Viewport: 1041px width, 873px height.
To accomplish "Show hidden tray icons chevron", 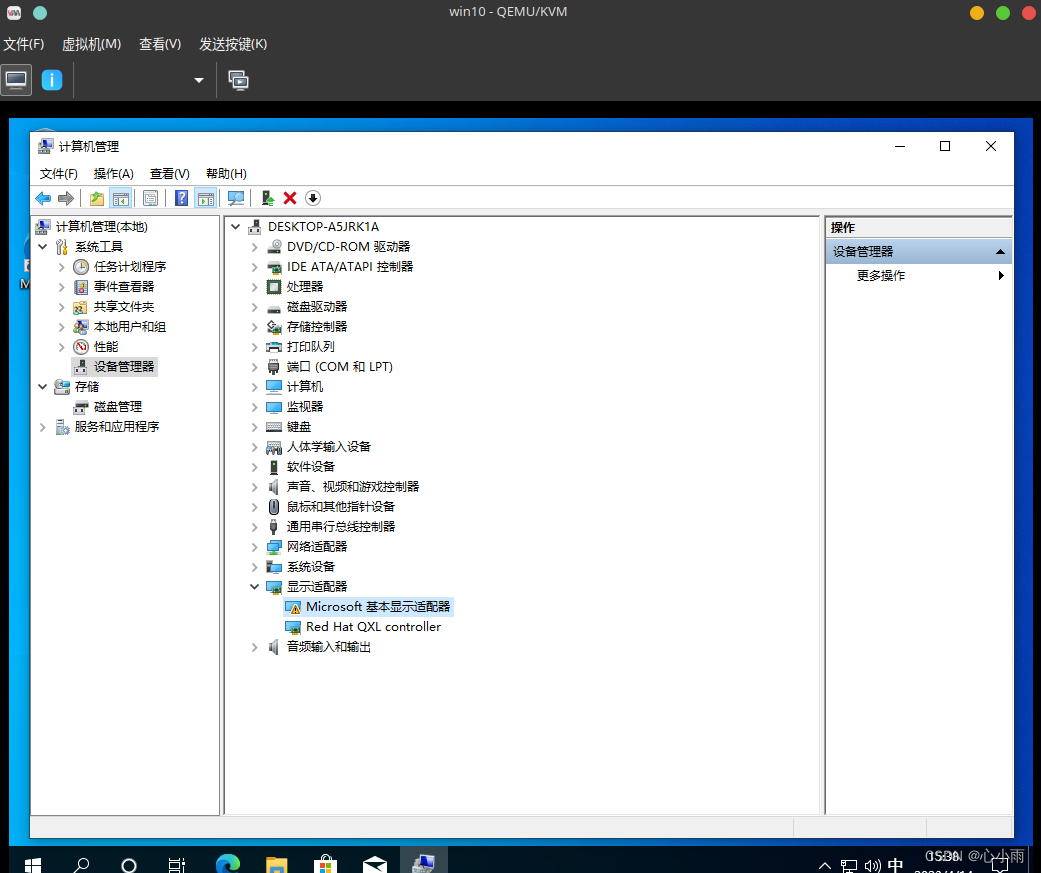I will [825, 866].
